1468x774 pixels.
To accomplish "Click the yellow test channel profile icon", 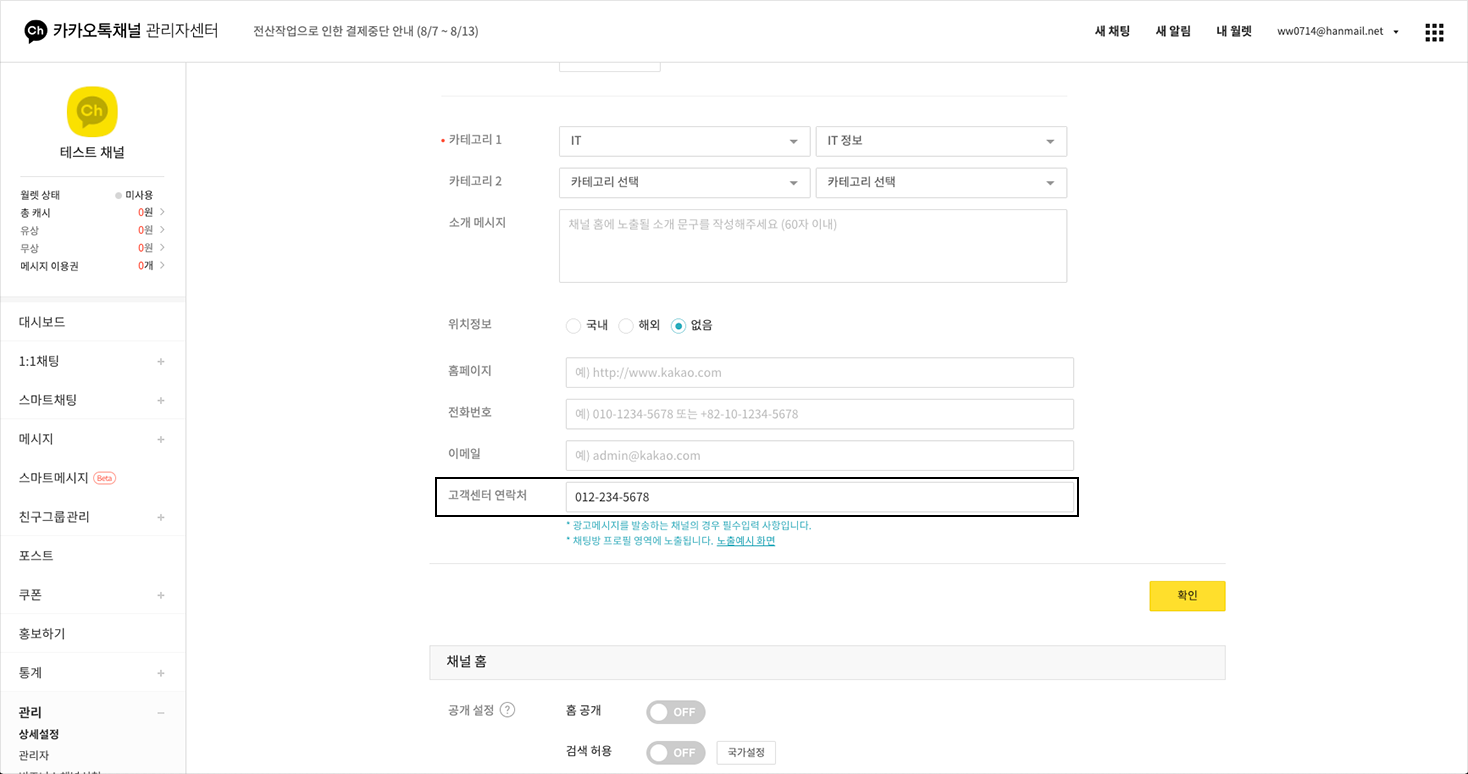I will pos(92,112).
